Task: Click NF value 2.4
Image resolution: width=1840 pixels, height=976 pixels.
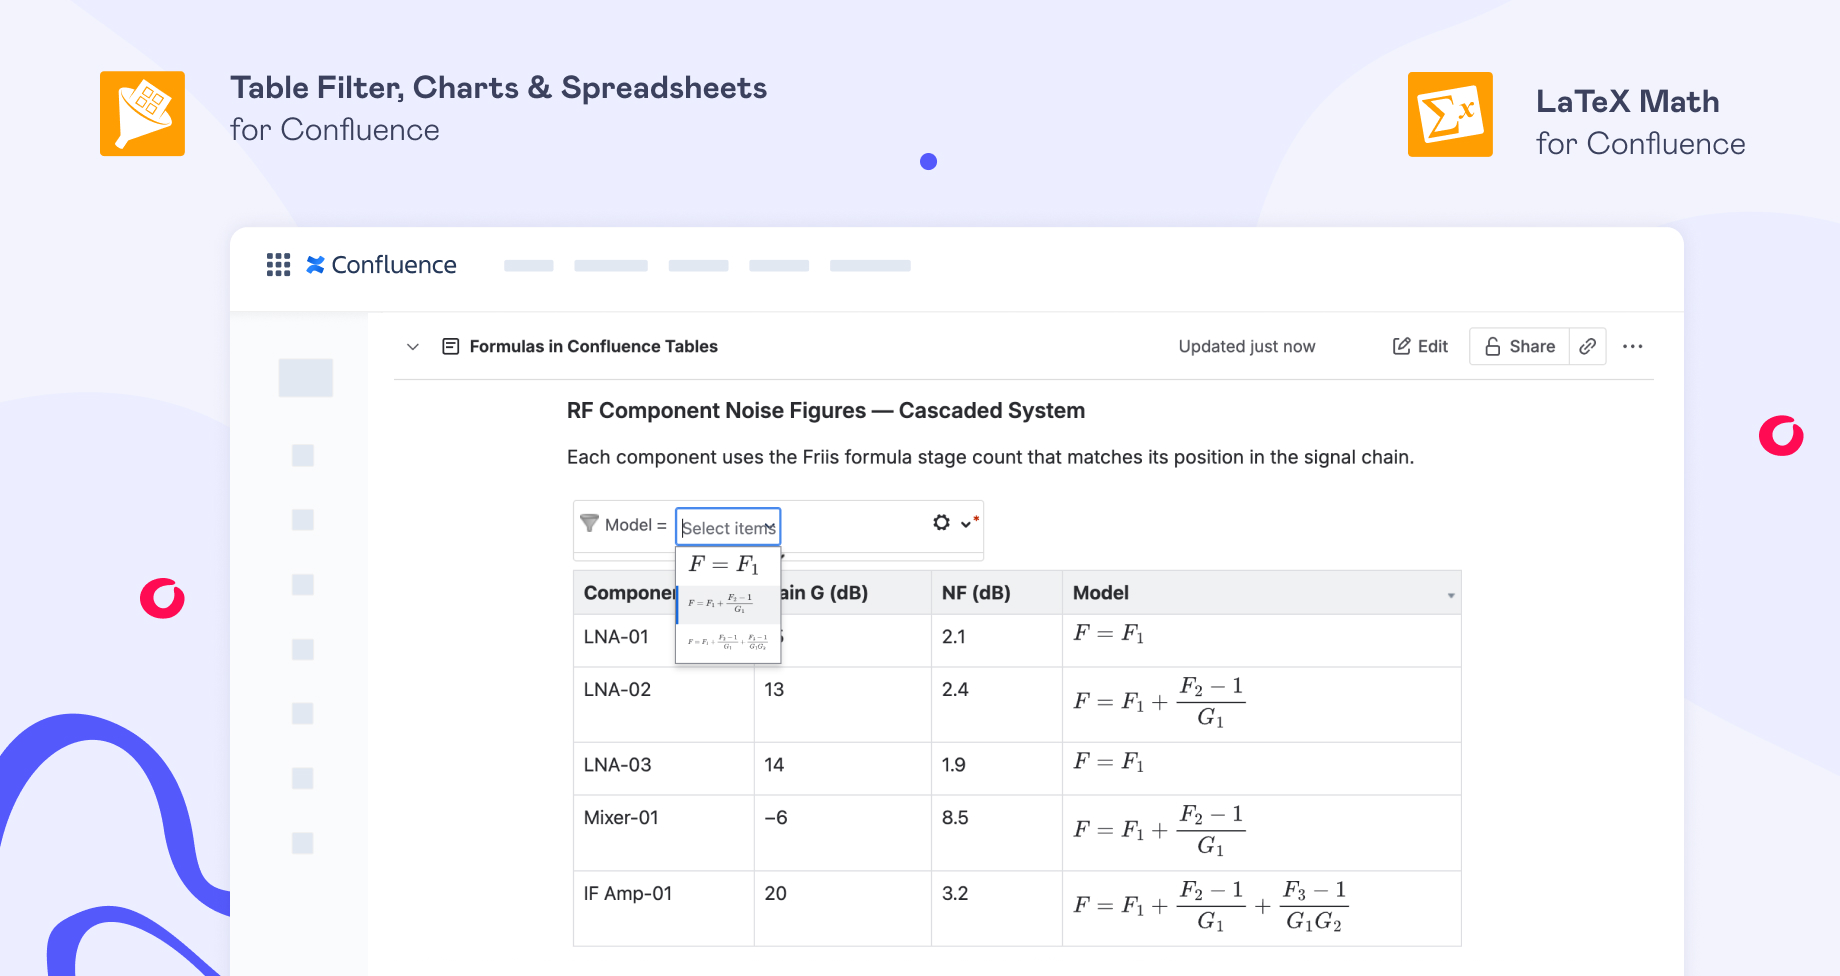Action: pyautogui.click(x=955, y=690)
